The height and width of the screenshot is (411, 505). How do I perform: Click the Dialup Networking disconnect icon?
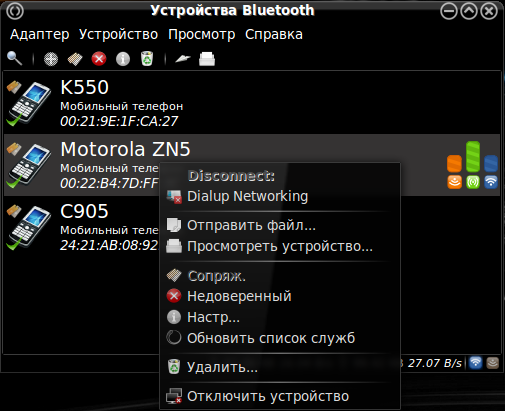(174, 196)
